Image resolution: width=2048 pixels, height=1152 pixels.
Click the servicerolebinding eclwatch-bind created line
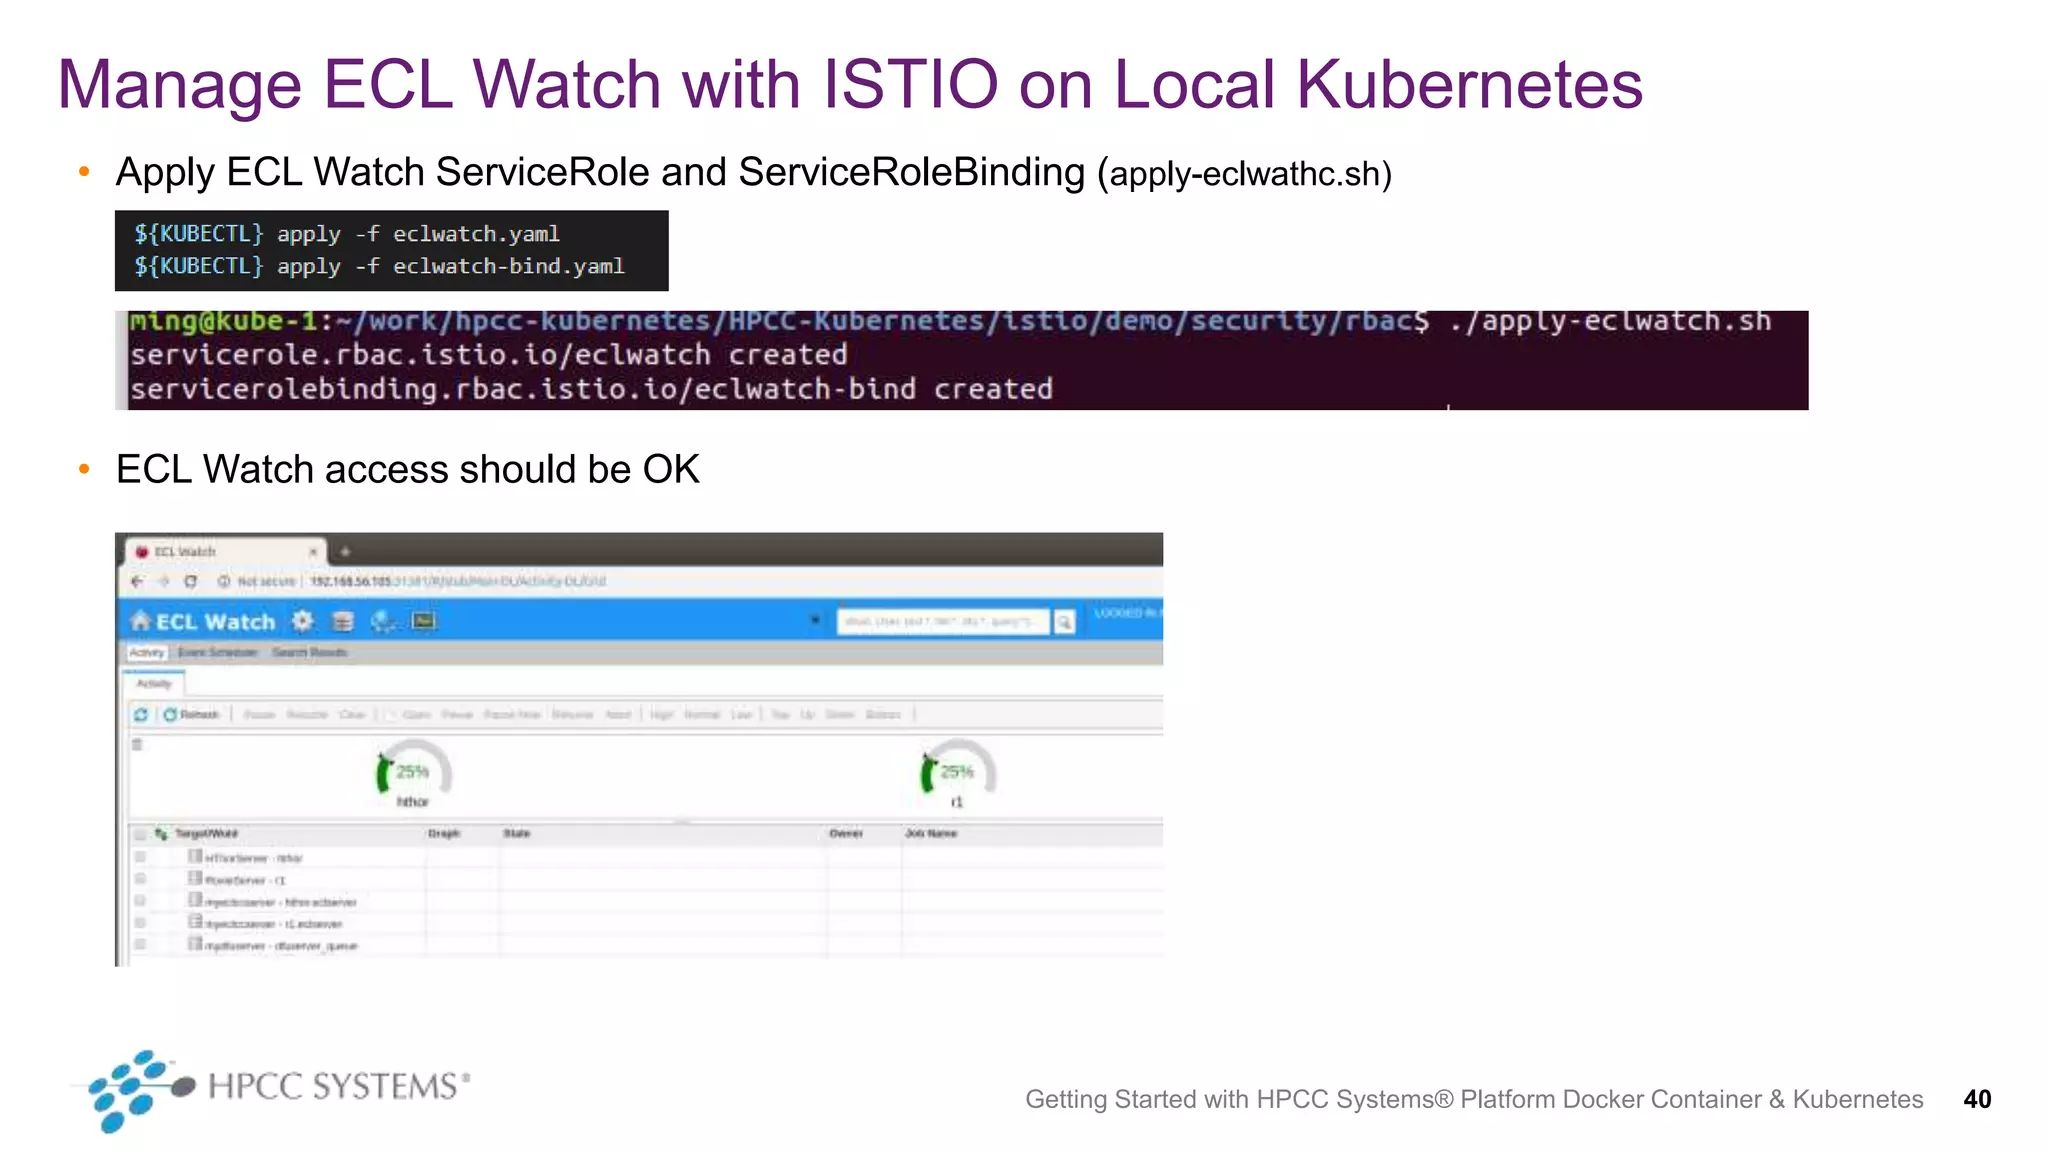[x=592, y=389]
